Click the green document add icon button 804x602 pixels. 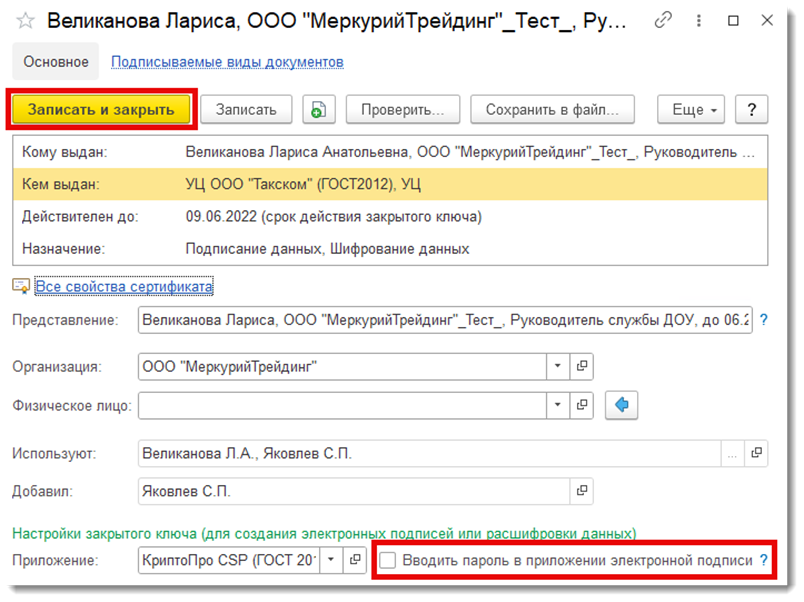coord(318,110)
